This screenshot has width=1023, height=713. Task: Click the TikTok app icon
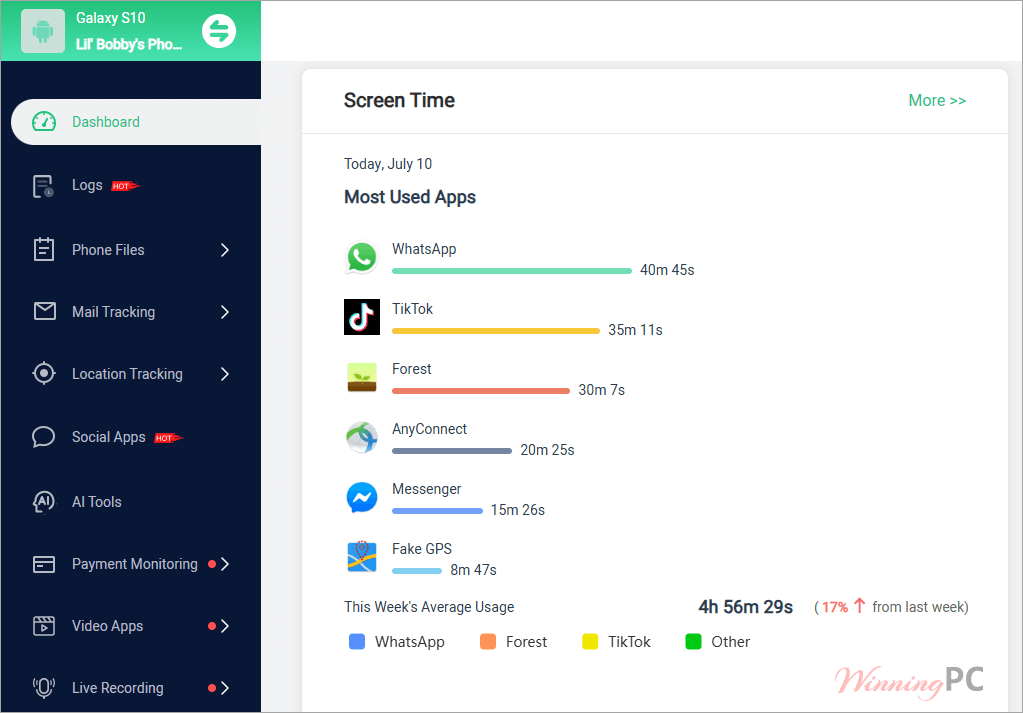(361, 317)
